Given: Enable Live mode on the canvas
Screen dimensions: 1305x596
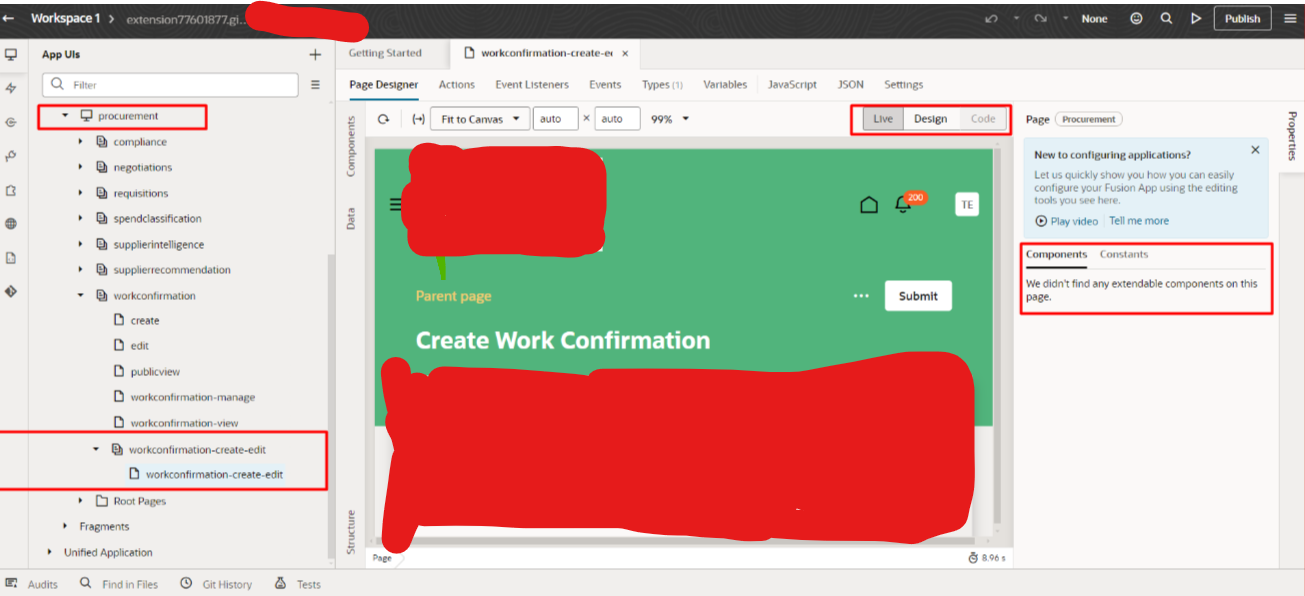Looking at the screenshot, I should click(x=882, y=118).
